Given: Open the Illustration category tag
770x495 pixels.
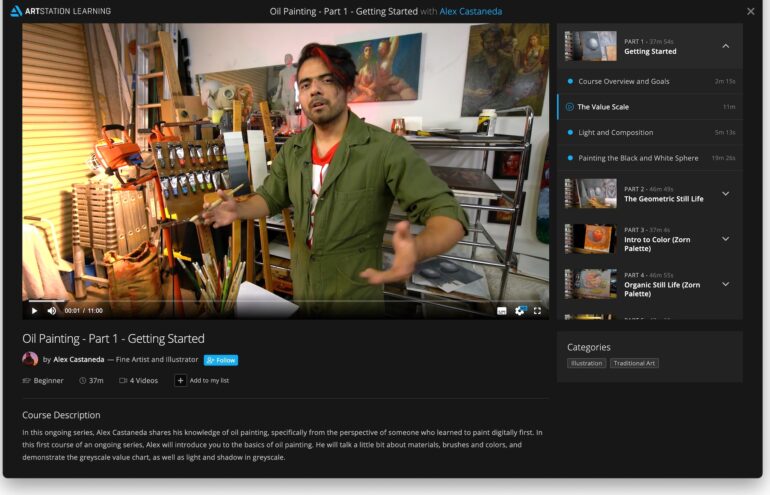Looking at the screenshot, I should (586, 363).
